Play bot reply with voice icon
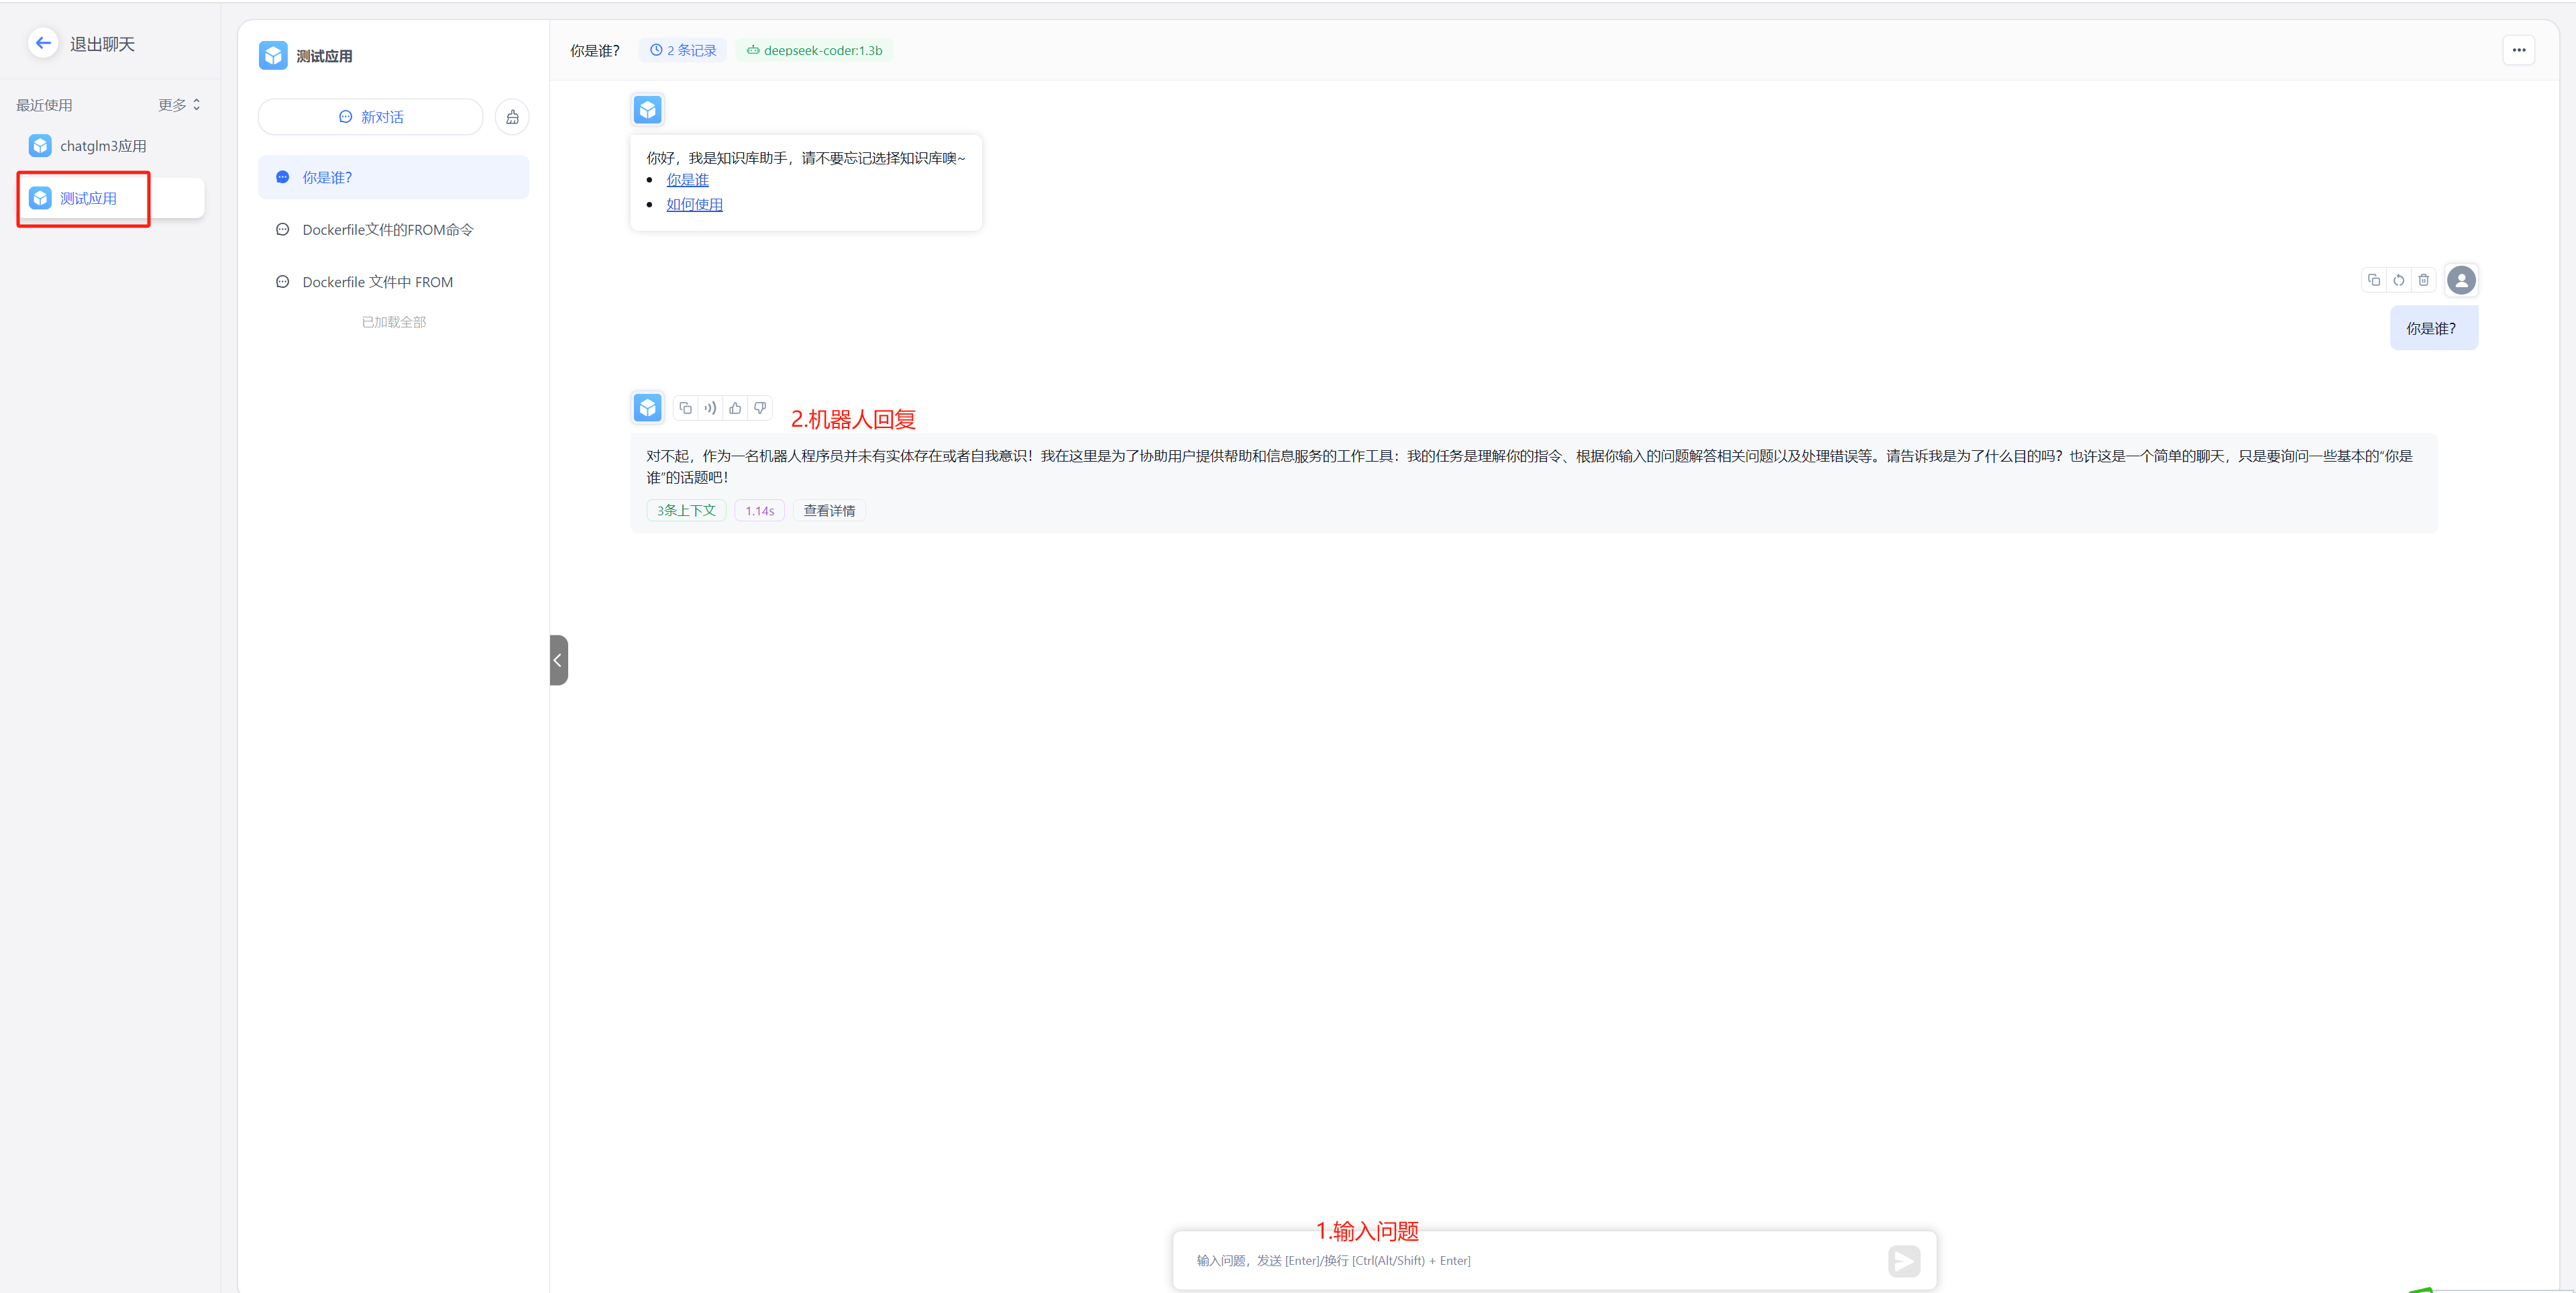This screenshot has height=1293, width=2576. pos(710,408)
